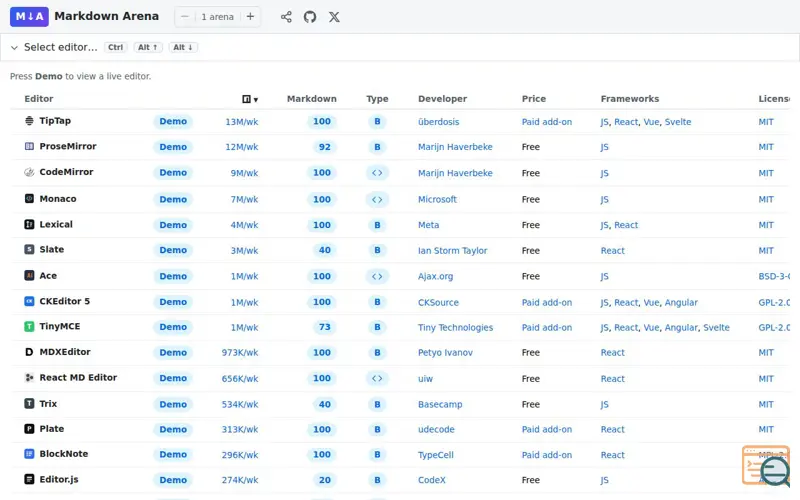Screen dimensions: 800x500
Task: Launch the Demo for BlockNote
Action: click(x=173, y=455)
